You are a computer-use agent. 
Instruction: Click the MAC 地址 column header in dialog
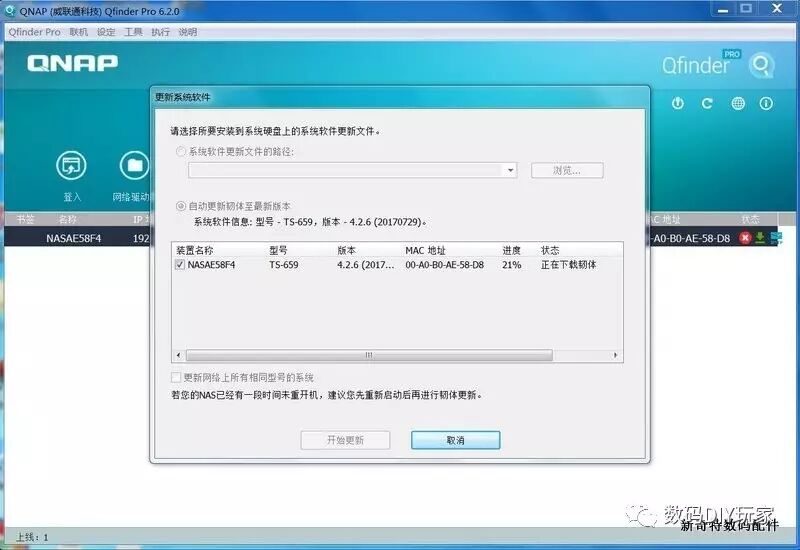[426, 251]
